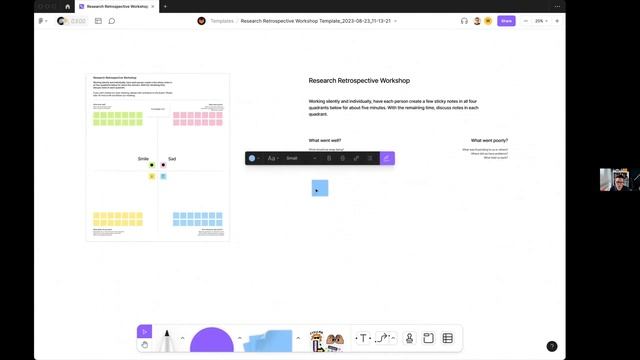This screenshot has width=640, height=360.
Task: Insert a Table from bottom toolbar
Action: click(447, 338)
